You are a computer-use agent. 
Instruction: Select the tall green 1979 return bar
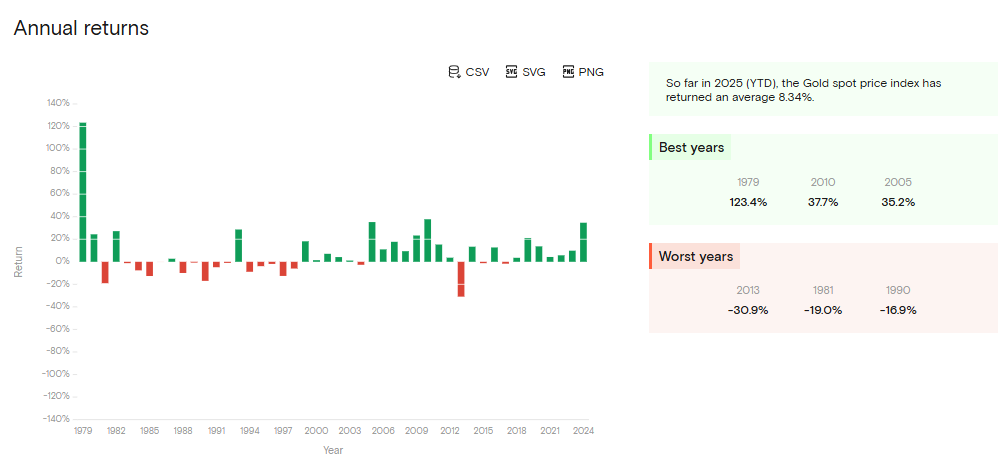(x=83, y=190)
